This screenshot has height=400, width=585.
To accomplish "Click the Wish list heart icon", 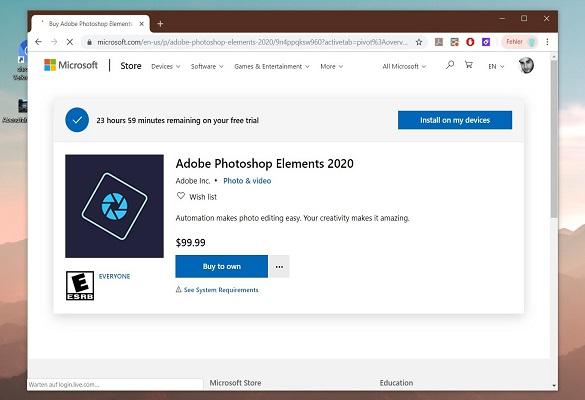I will pyautogui.click(x=181, y=196).
